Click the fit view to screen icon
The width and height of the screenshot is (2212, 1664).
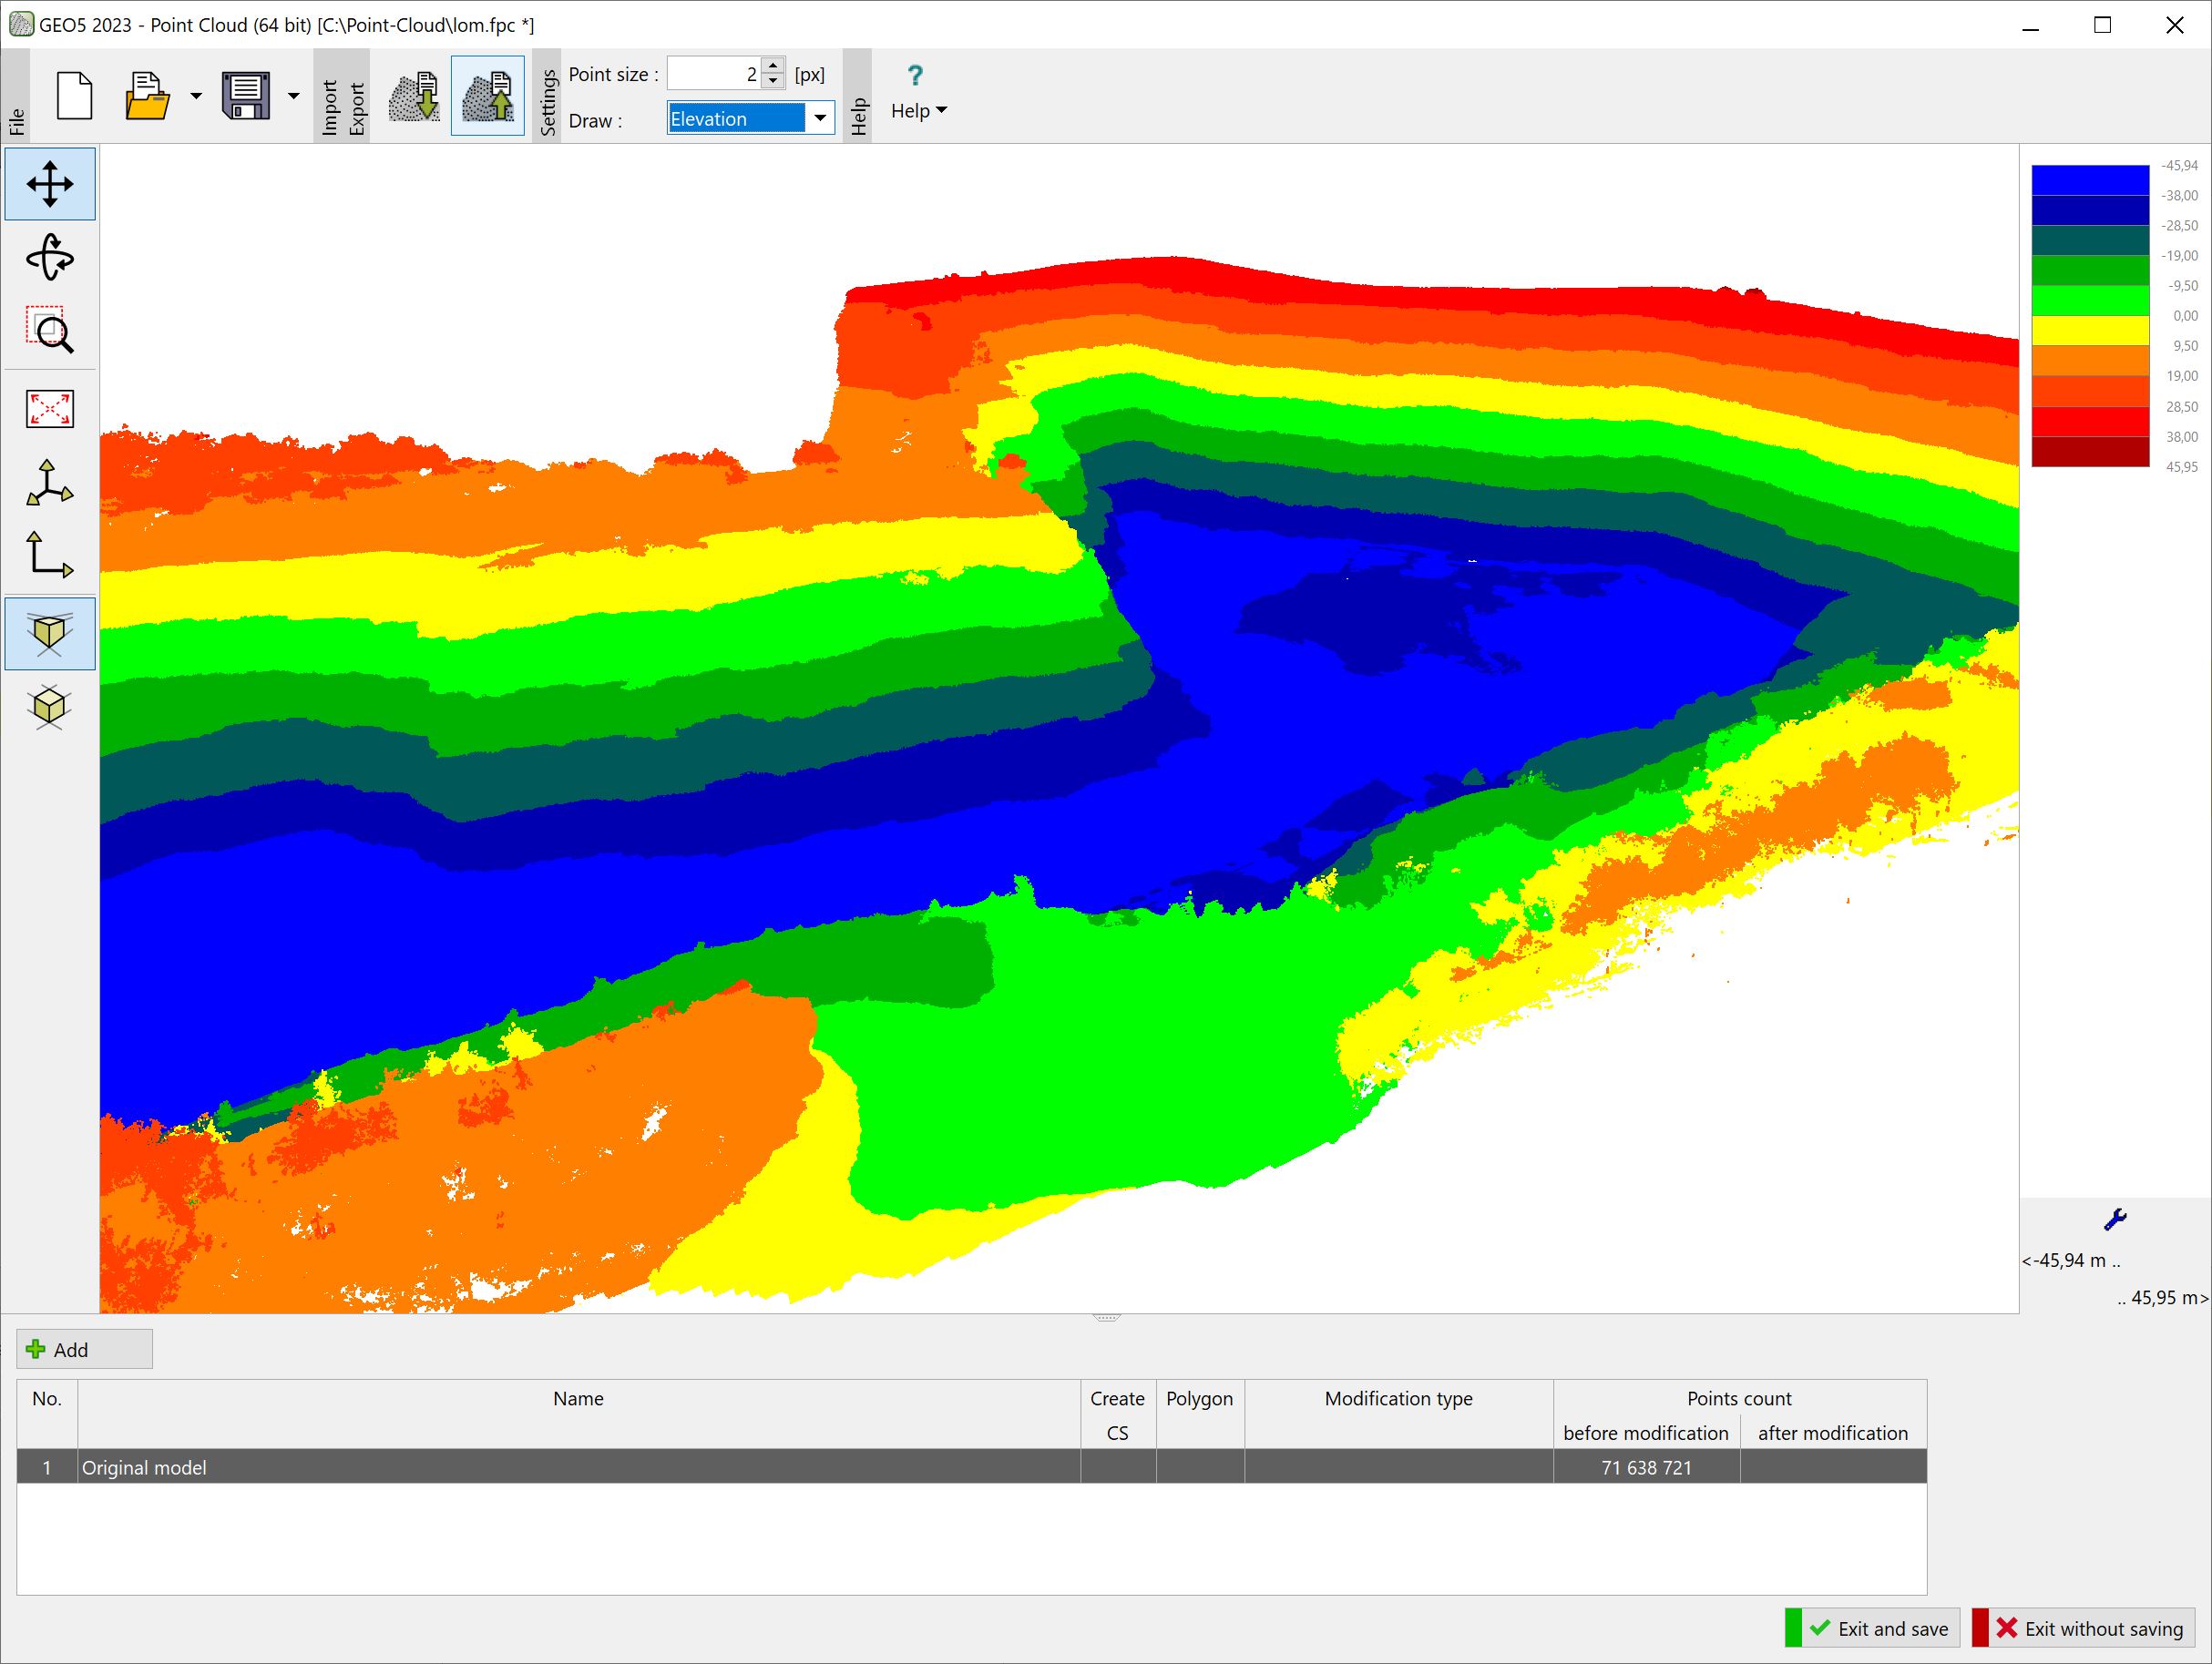point(49,408)
